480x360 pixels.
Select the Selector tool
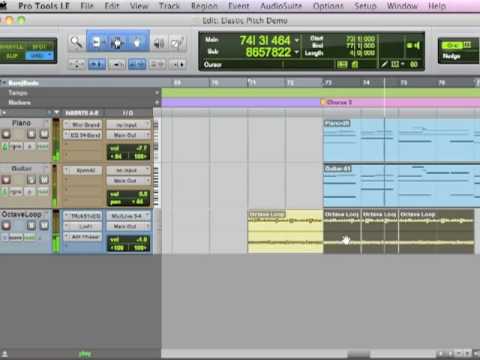117,42
